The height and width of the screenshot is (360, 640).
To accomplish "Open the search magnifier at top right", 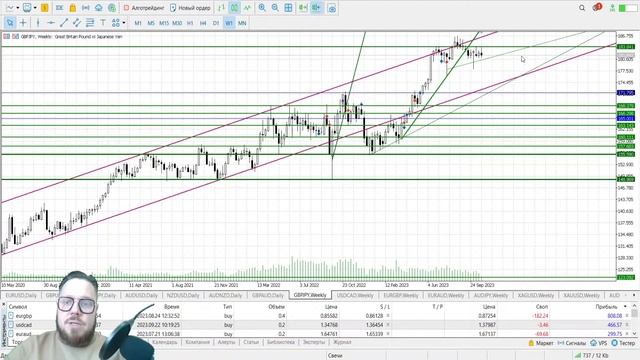I will (x=582, y=8).
